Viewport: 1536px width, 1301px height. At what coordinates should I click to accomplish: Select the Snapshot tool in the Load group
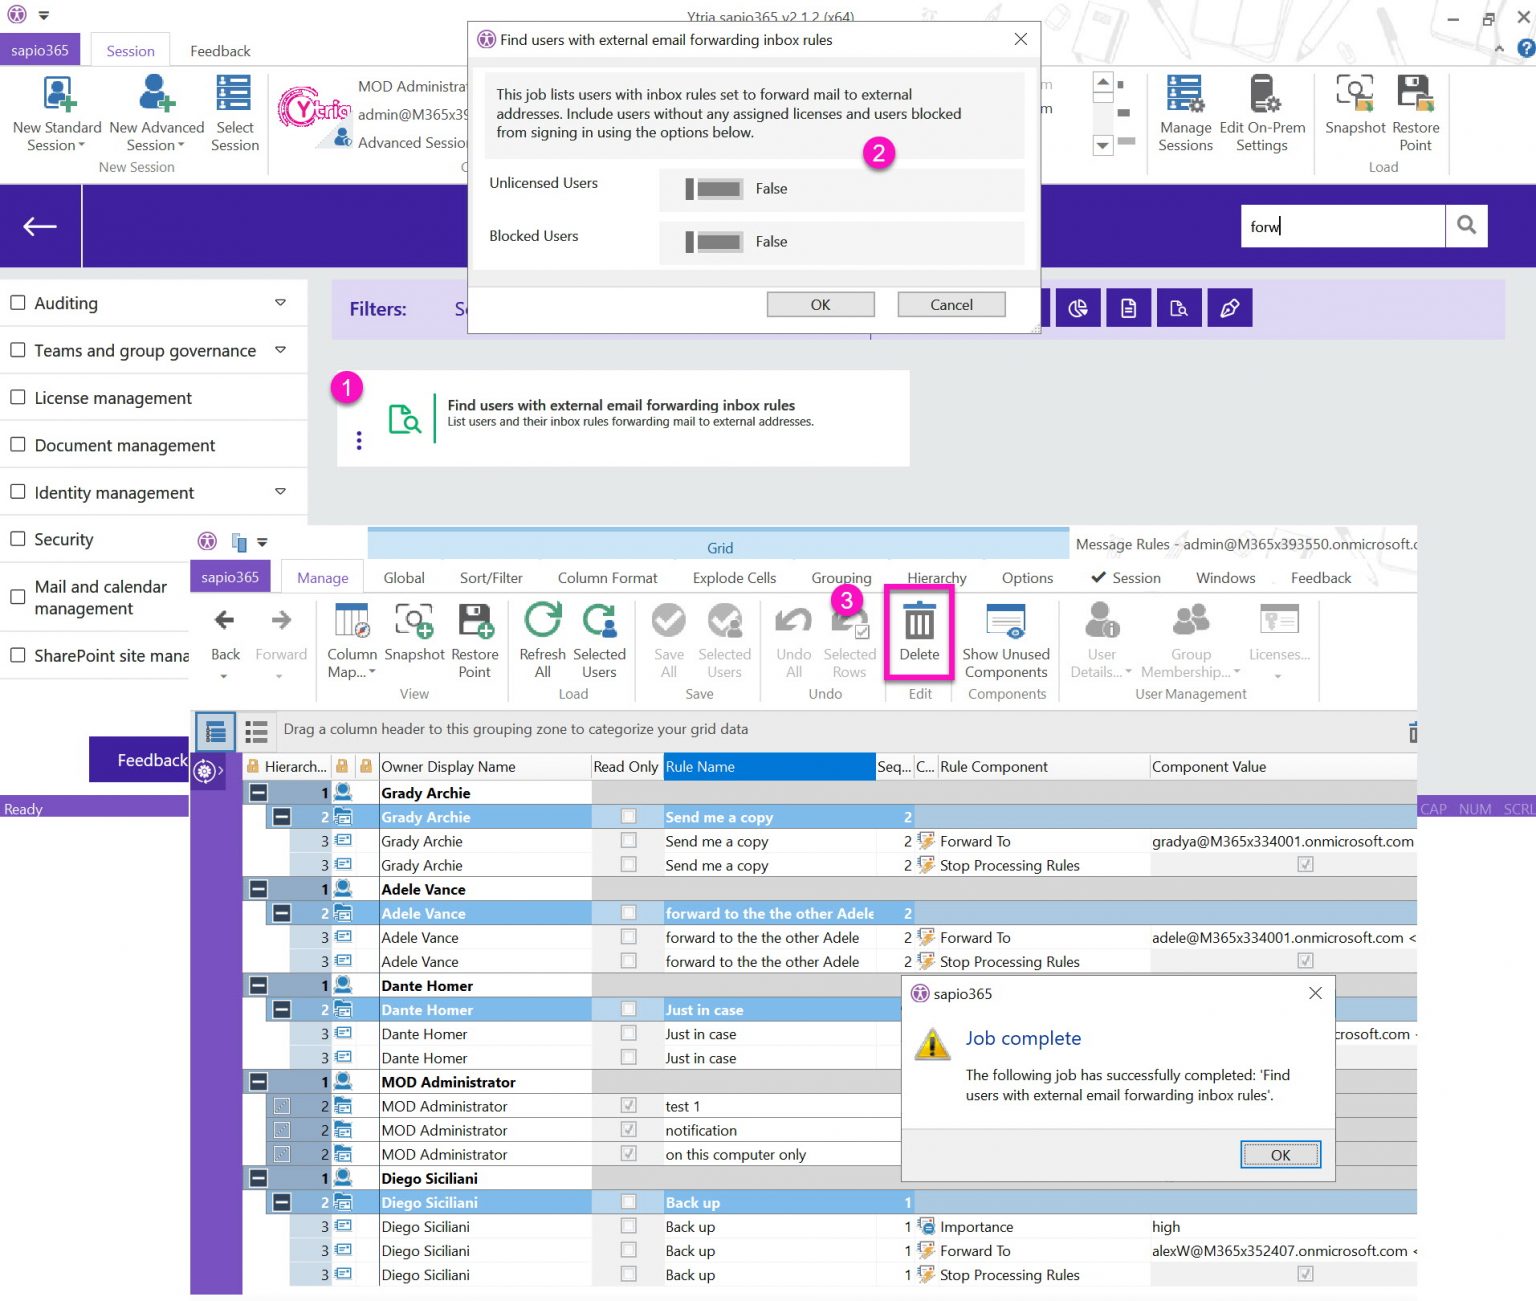1355,110
